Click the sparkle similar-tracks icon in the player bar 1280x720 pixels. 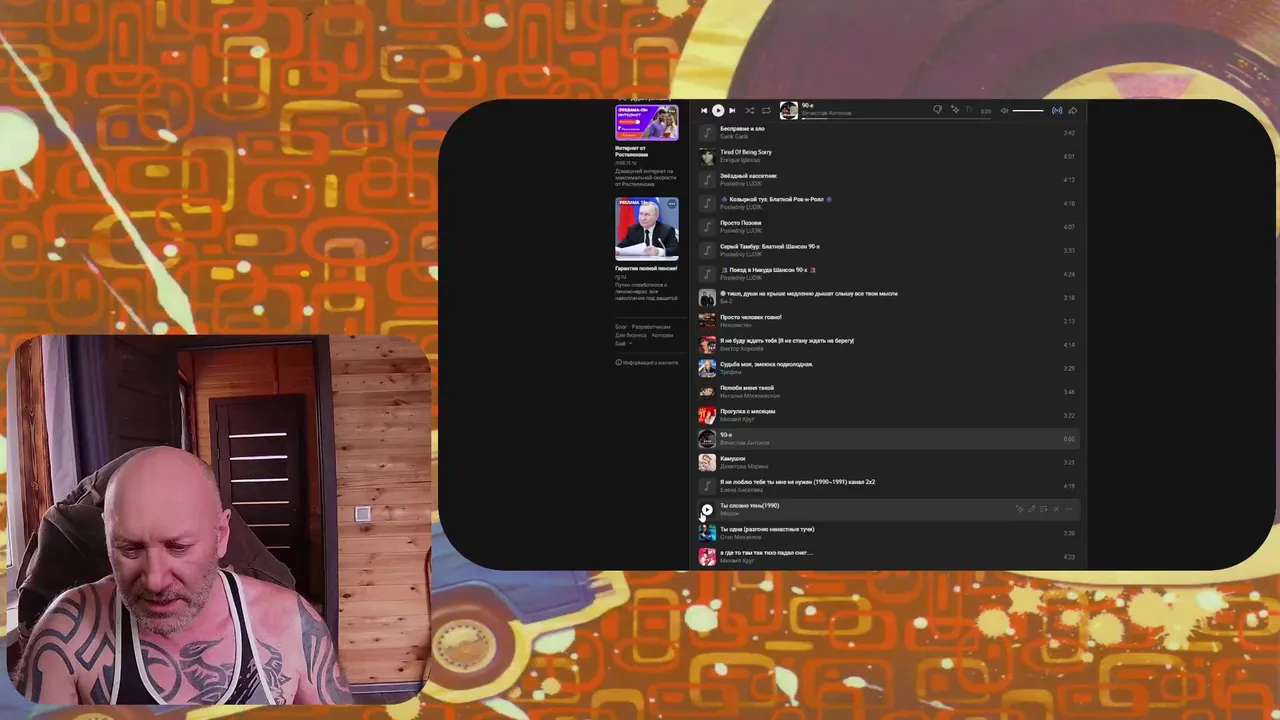click(x=954, y=110)
